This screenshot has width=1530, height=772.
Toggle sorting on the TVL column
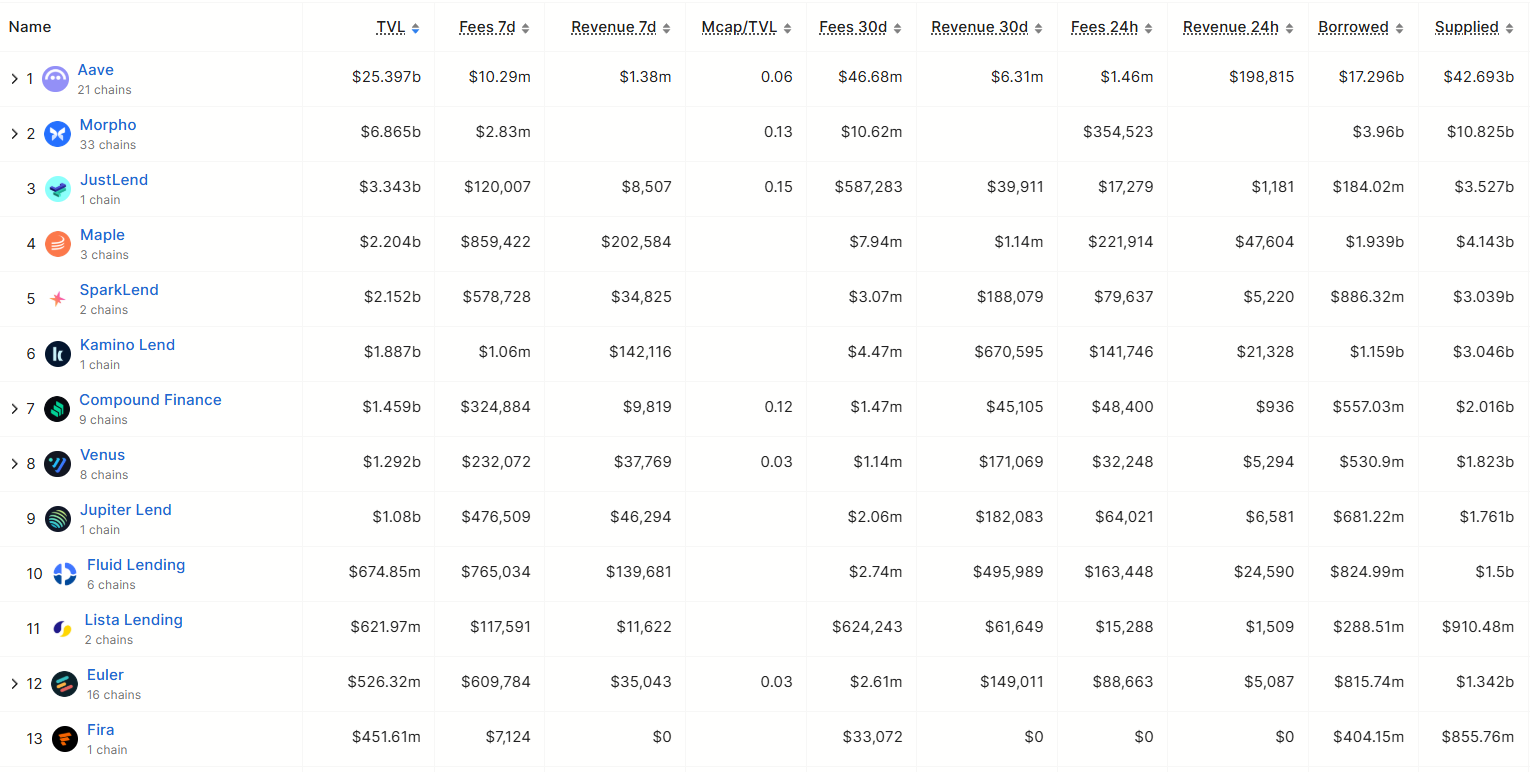click(x=391, y=27)
